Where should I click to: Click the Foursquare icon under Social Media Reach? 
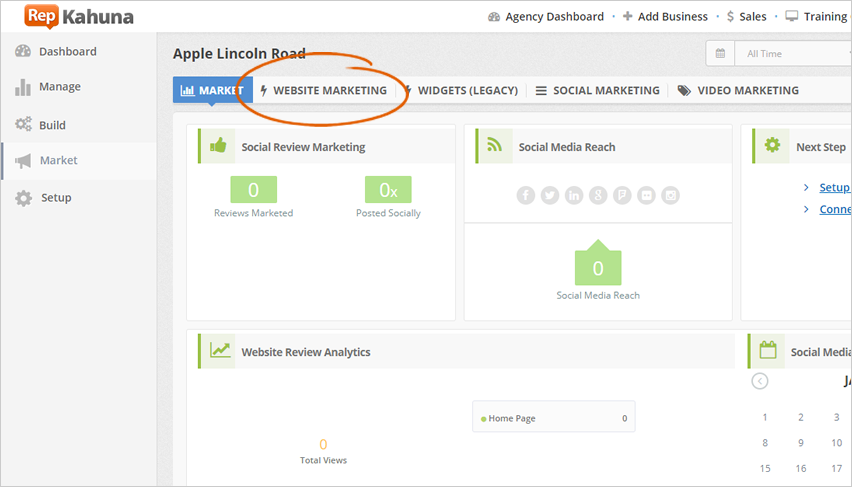pyautogui.click(x=622, y=195)
